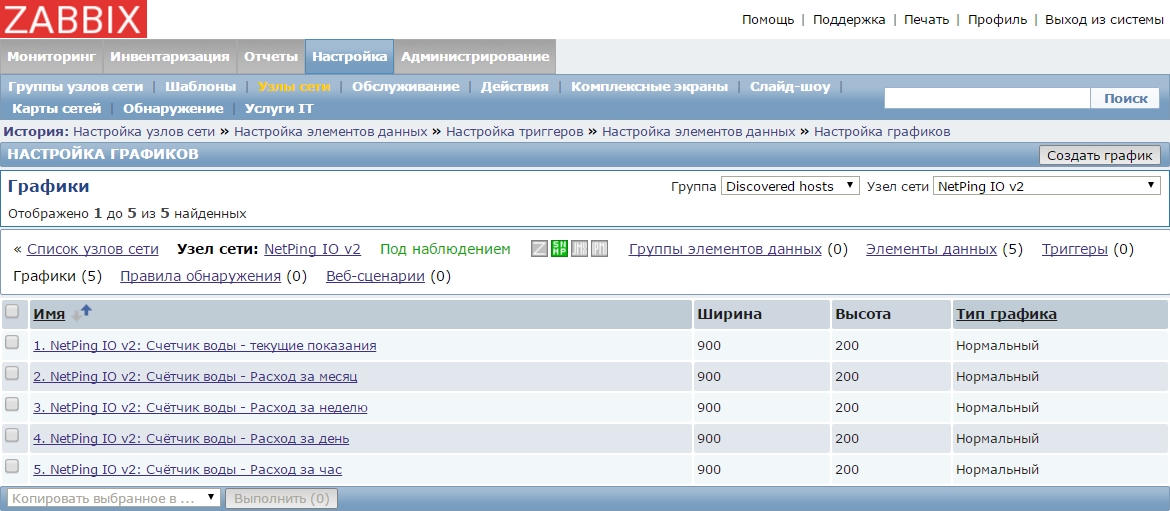Open Список узлов сети link

click(x=93, y=249)
